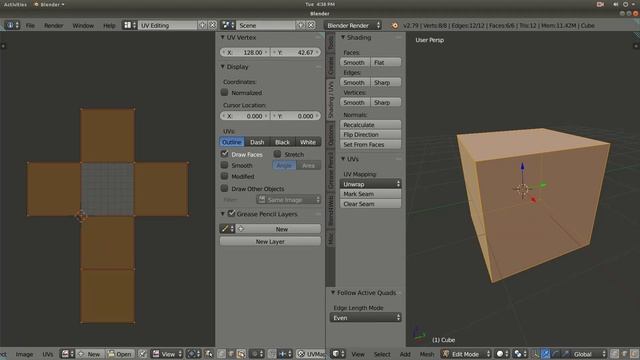Image resolution: width=640 pixels, height=360 pixels.
Task: Click the Flip Direction button
Action: click(x=371, y=134)
